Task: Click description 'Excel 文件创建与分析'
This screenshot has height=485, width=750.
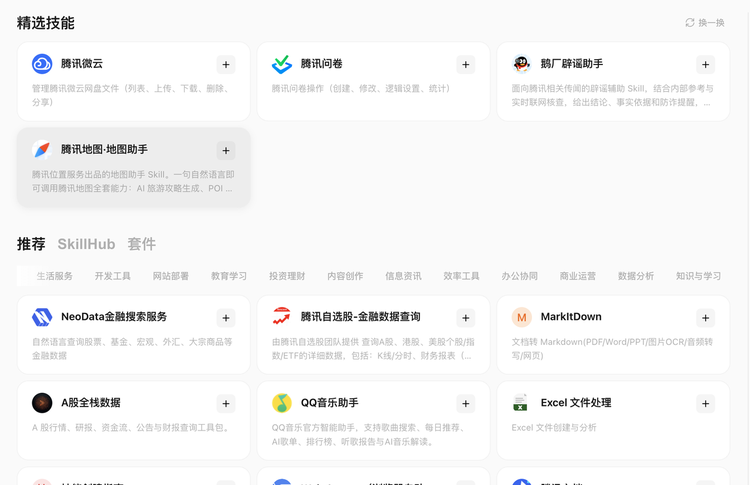Action: click(x=554, y=428)
